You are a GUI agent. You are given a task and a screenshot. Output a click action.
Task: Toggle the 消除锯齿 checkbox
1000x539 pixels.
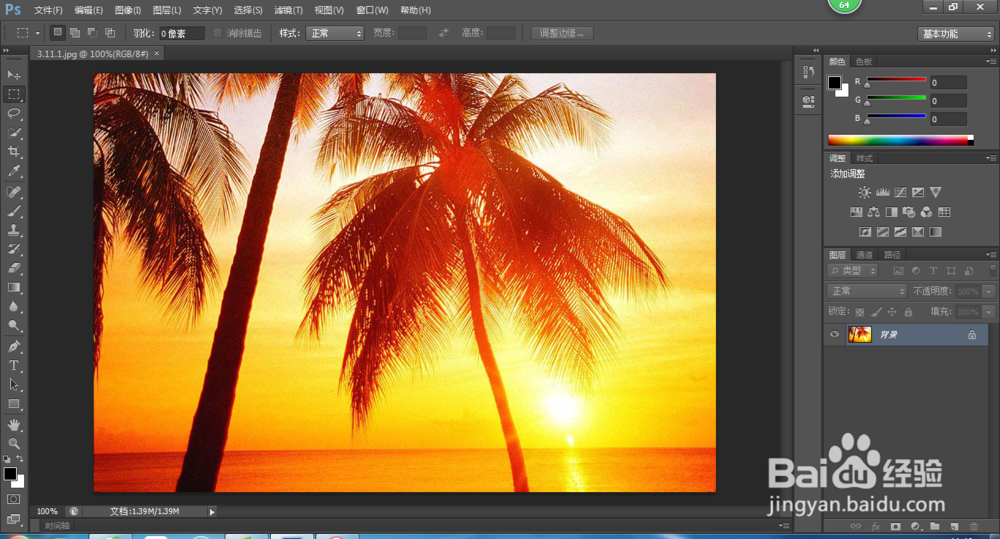(217, 33)
